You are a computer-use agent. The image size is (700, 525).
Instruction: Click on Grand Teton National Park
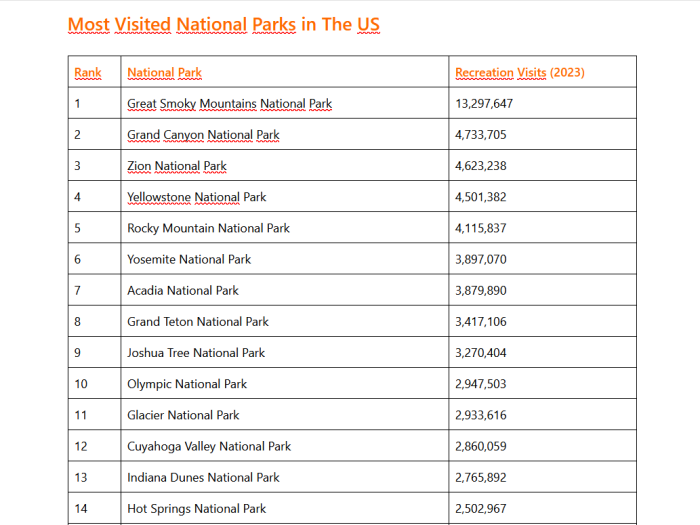198,322
